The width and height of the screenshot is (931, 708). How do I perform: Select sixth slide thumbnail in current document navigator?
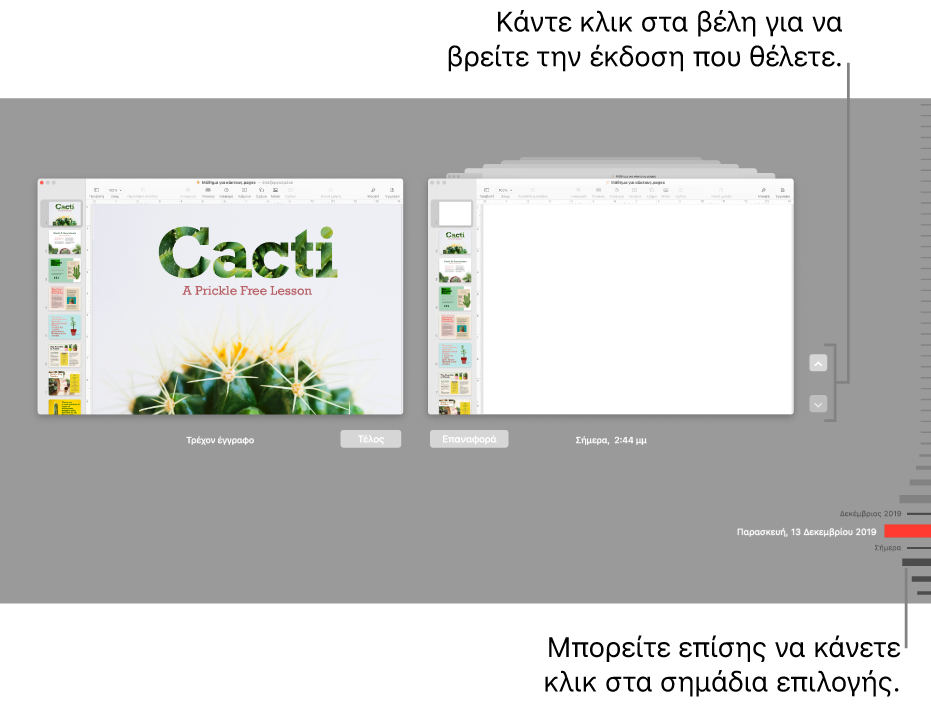pyautogui.click(x=64, y=355)
